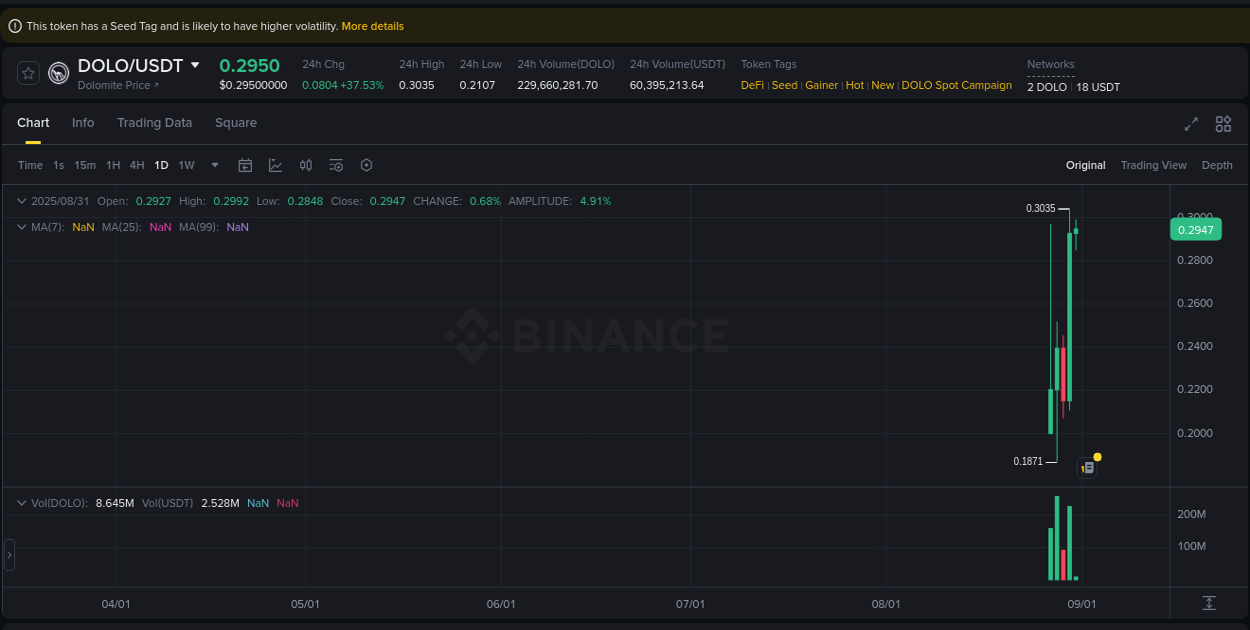Screen dimensions: 1250x630
Task: Select the line chart style icon
Action: [x=275, y=165]
